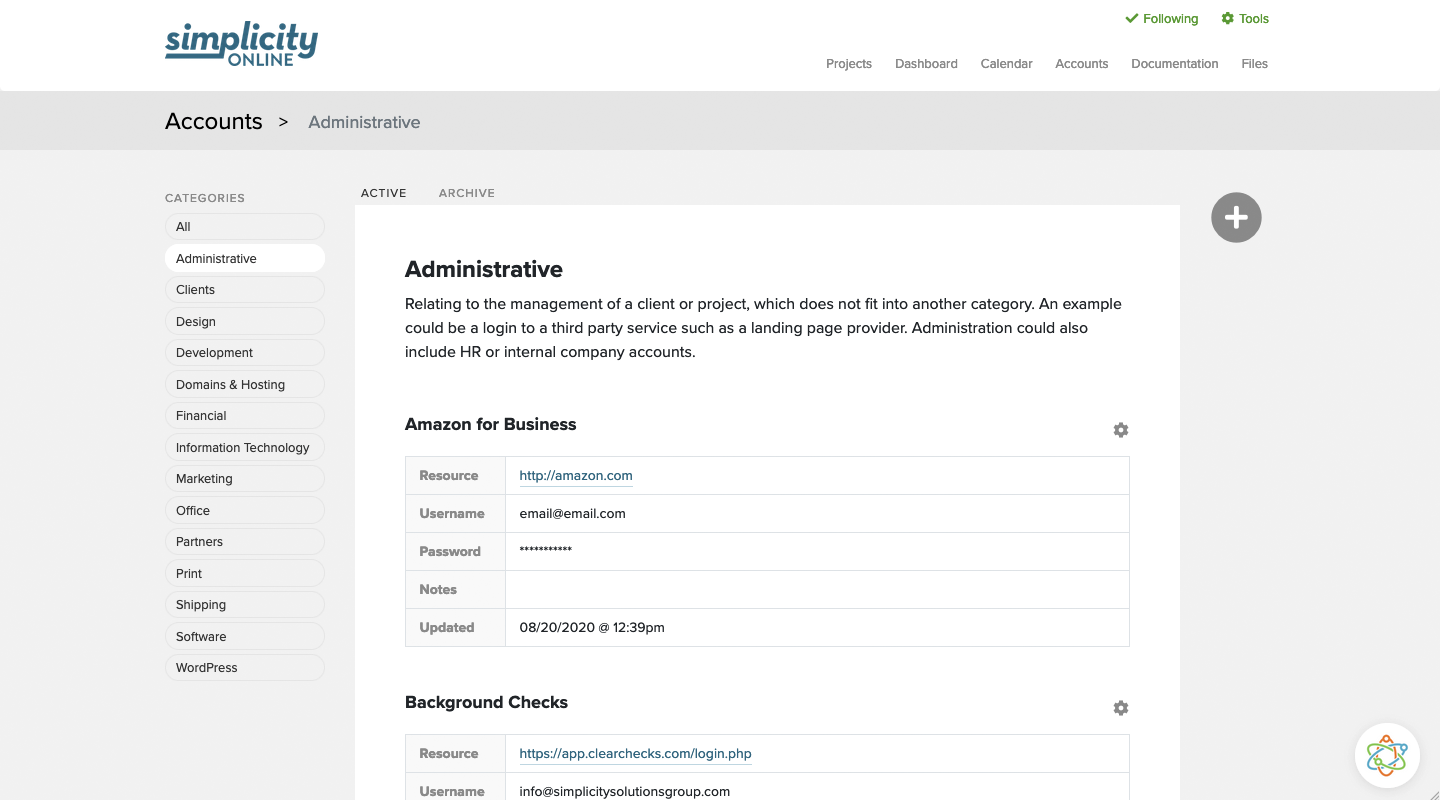Show the Information Technology category
This screenshot has width=1440, height=800.
pos(245,447)
